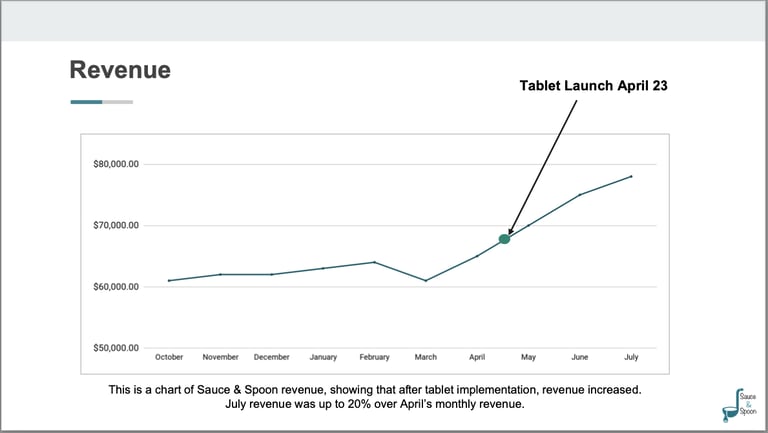Image resolution: width=768 pixels, height=433 pixels.
Task: Click the November axis label
Action: click(220, 357)
